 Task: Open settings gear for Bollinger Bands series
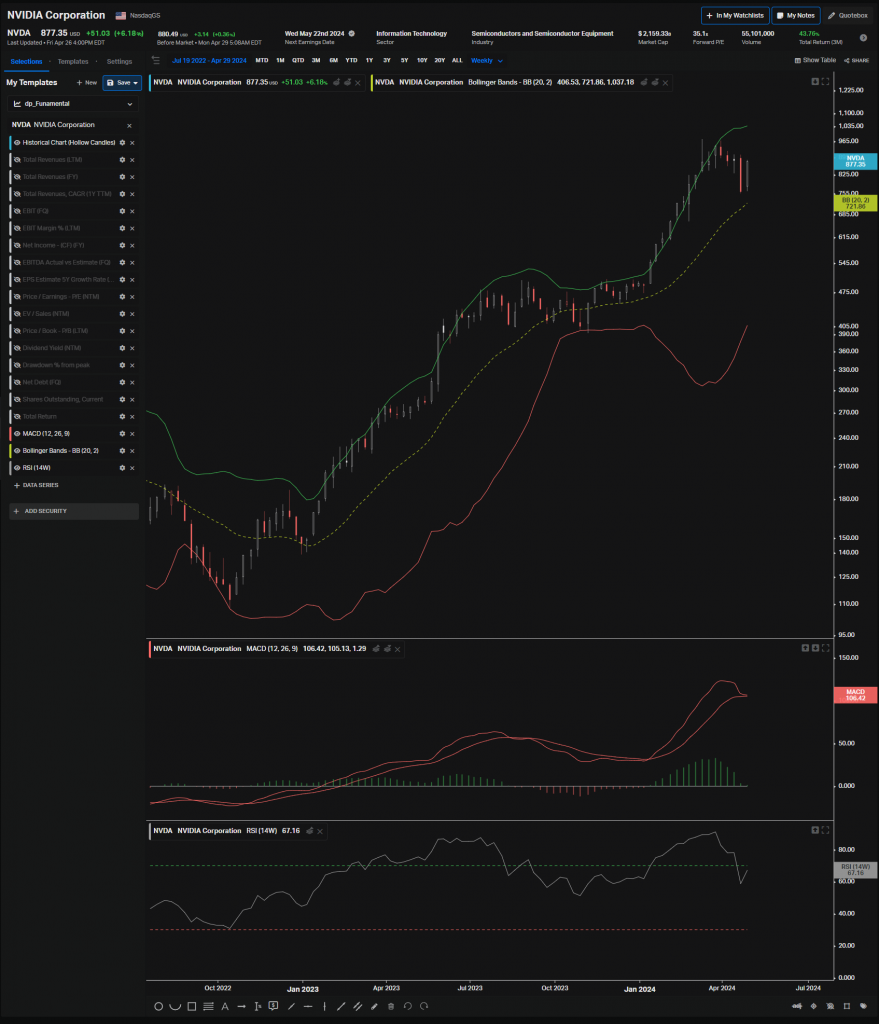pyautogui.click(x=122, y=451)
